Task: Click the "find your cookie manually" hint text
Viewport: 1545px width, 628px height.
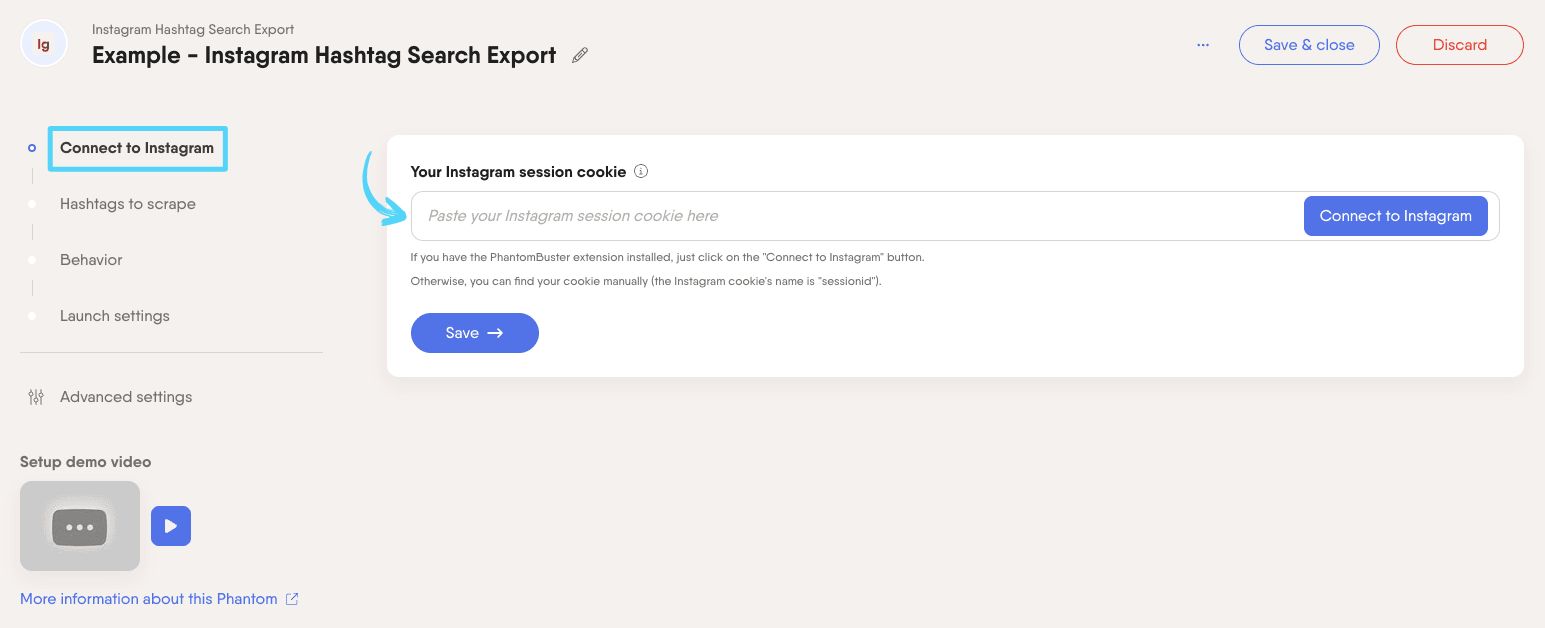Action: pyautogui.click(x=646, y=282)
